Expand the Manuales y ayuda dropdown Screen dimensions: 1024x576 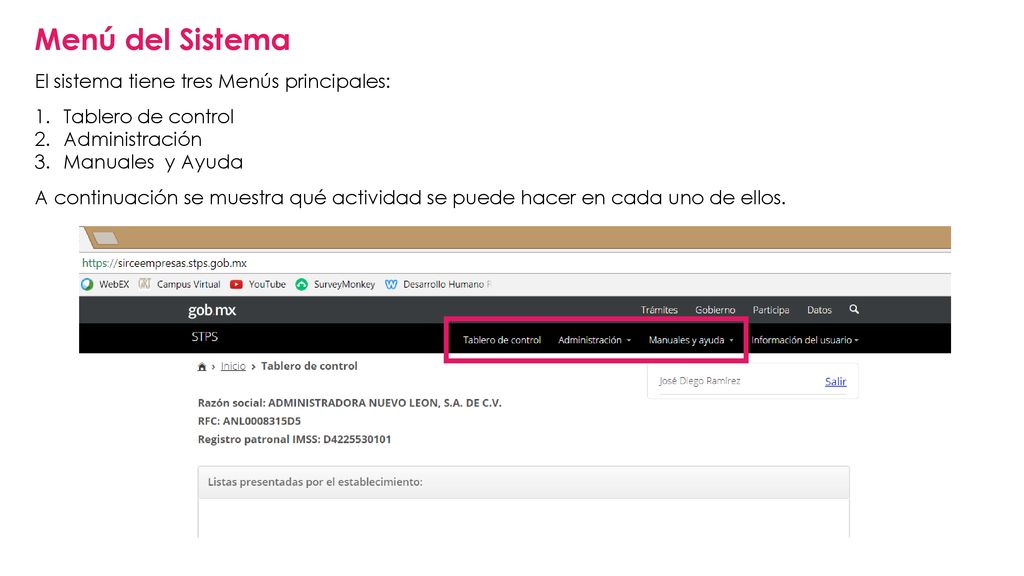[691, 340]
